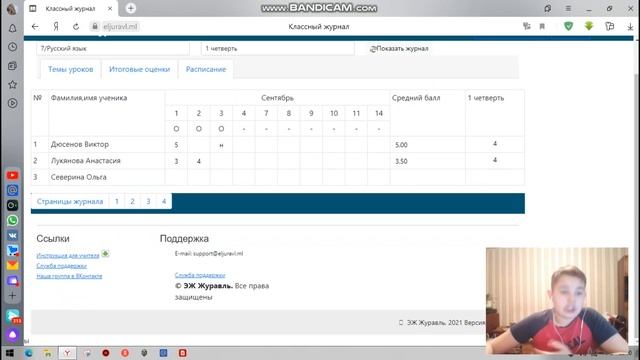Open green download extension icon
The width and height of the screenshot is (640, 360).
[589, 27]
